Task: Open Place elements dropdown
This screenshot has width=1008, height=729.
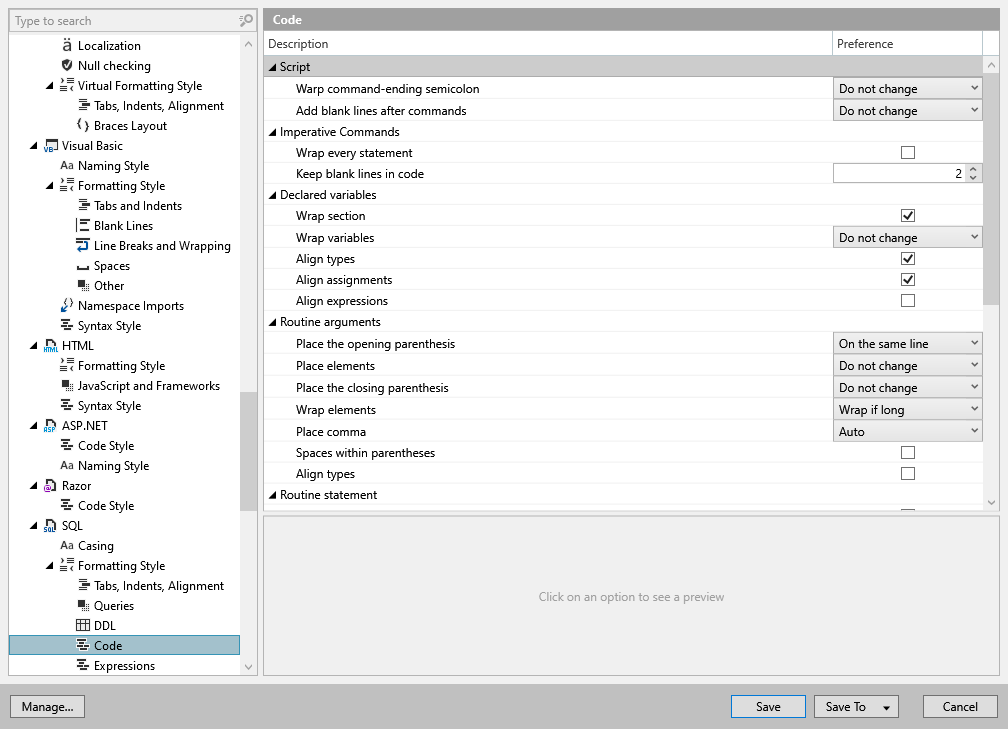Action: point(907,365)
